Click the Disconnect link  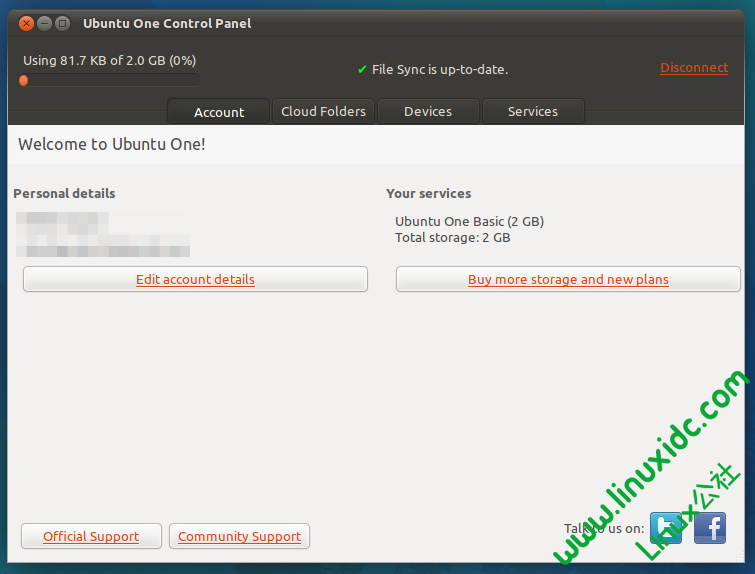tap(694, 67)
